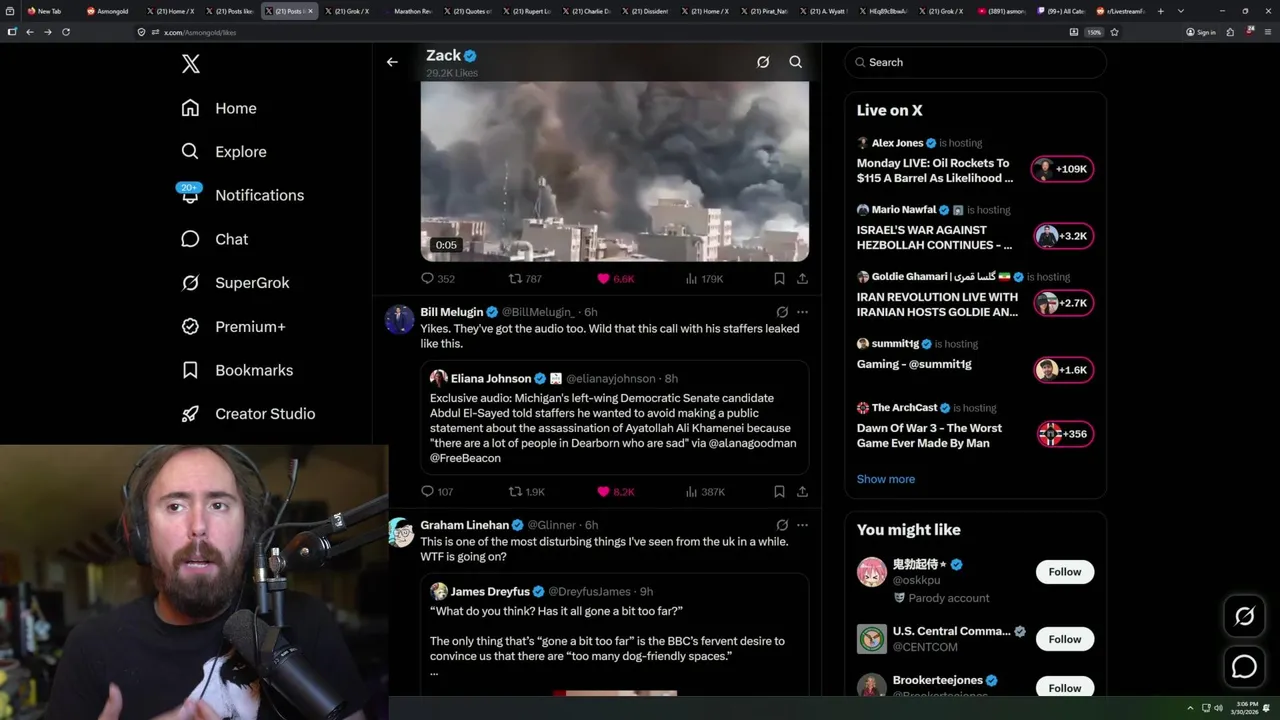This screenshot has height=720, width=1280.
Task: Open floating chat messages button
Action: (1244, 666)
